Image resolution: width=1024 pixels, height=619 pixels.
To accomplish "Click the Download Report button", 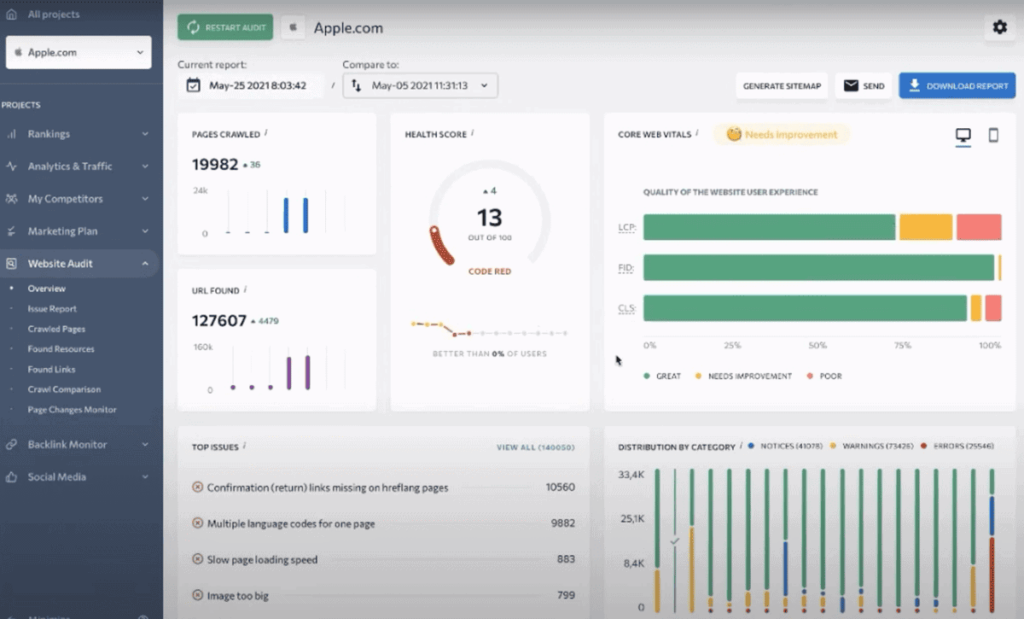I will [957, 86].
